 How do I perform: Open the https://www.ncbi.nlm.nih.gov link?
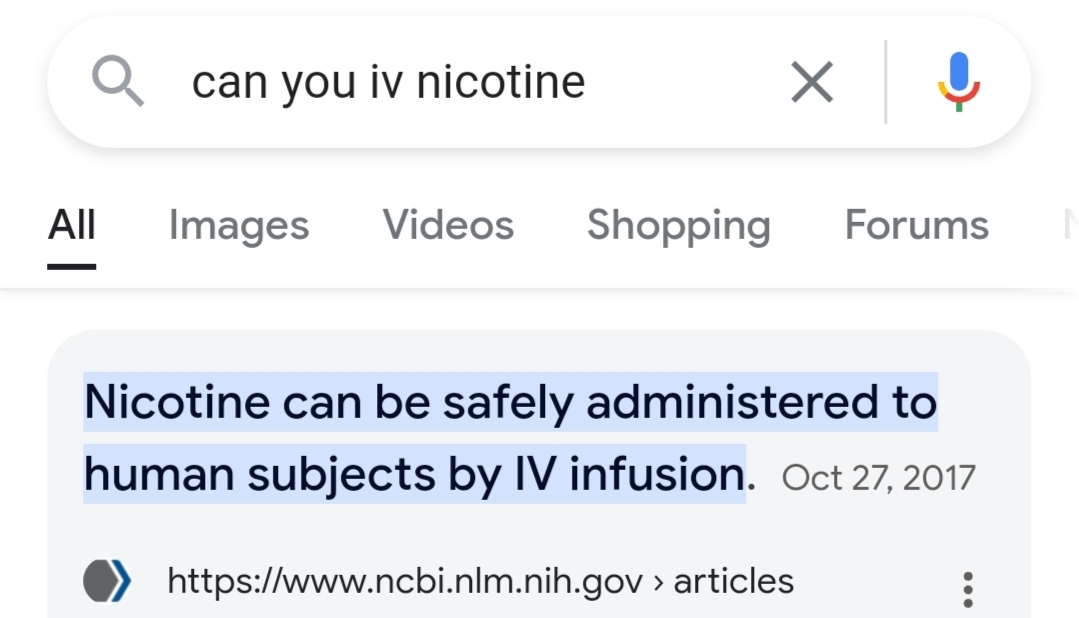(405, 582)
